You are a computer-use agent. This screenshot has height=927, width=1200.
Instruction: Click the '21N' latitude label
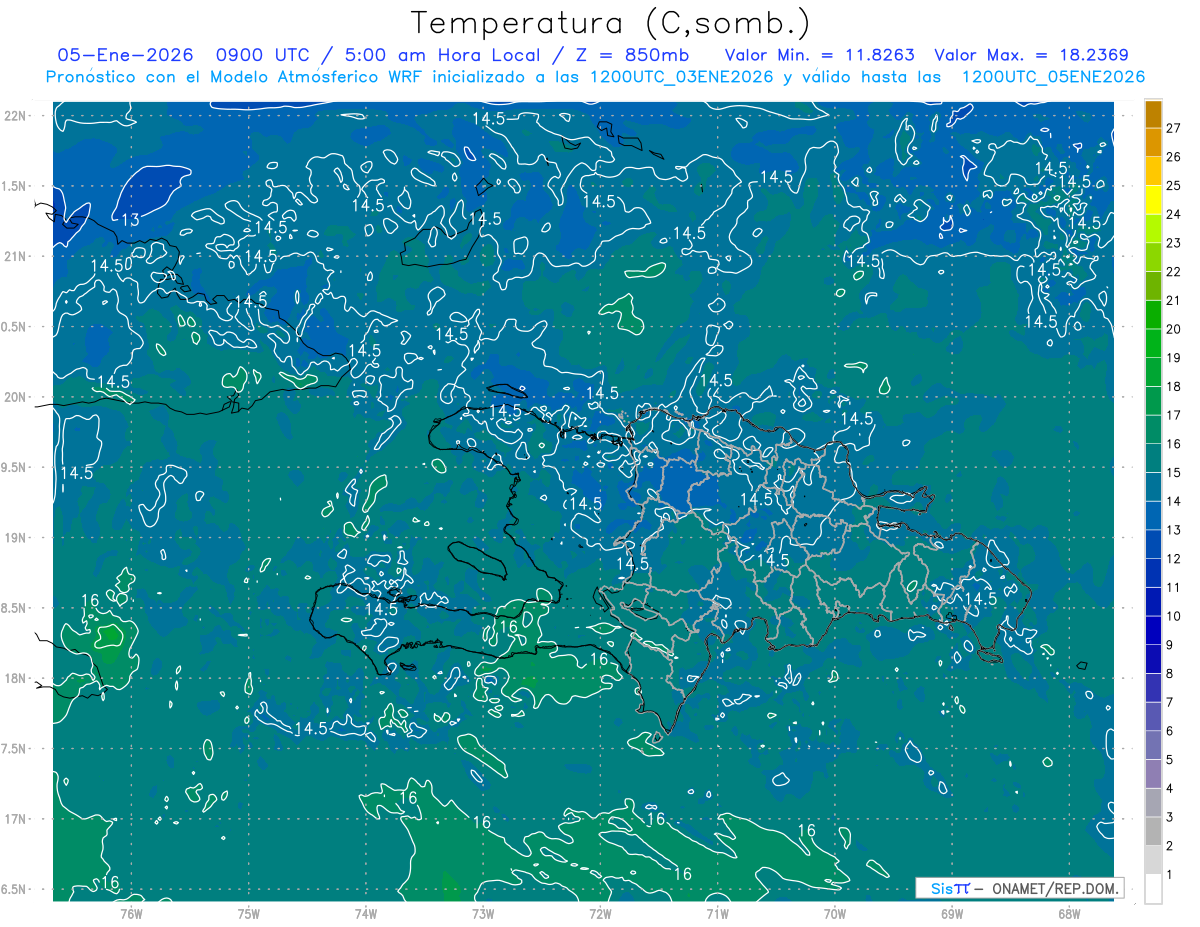click(x=16, y=257)
